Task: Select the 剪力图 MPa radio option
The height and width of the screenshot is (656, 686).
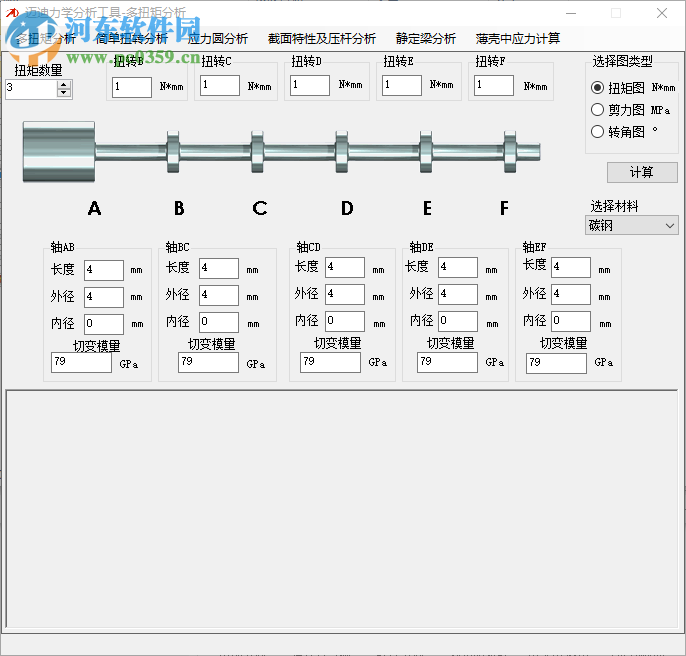Action: (x=597, y=109)
